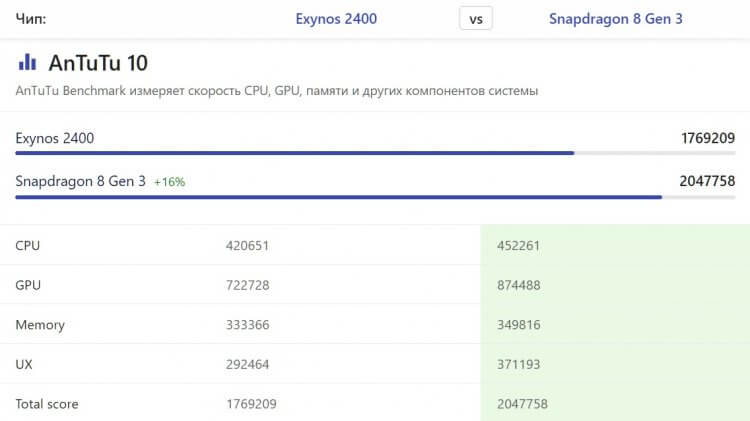Click score 1769209 above the Exynos bar
Viewport: 750px width, 421px height.
click(708, 138)
